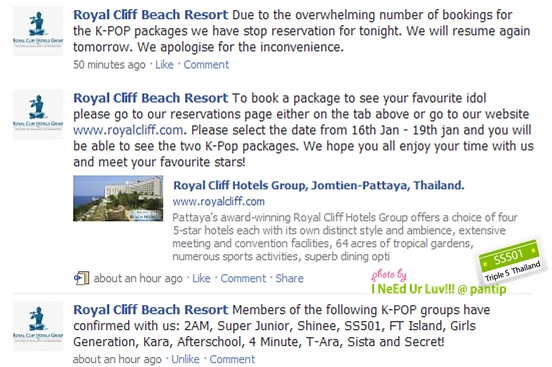Like the K-POP bookings stopped post

pyautogui.click(x=164, y=64)
